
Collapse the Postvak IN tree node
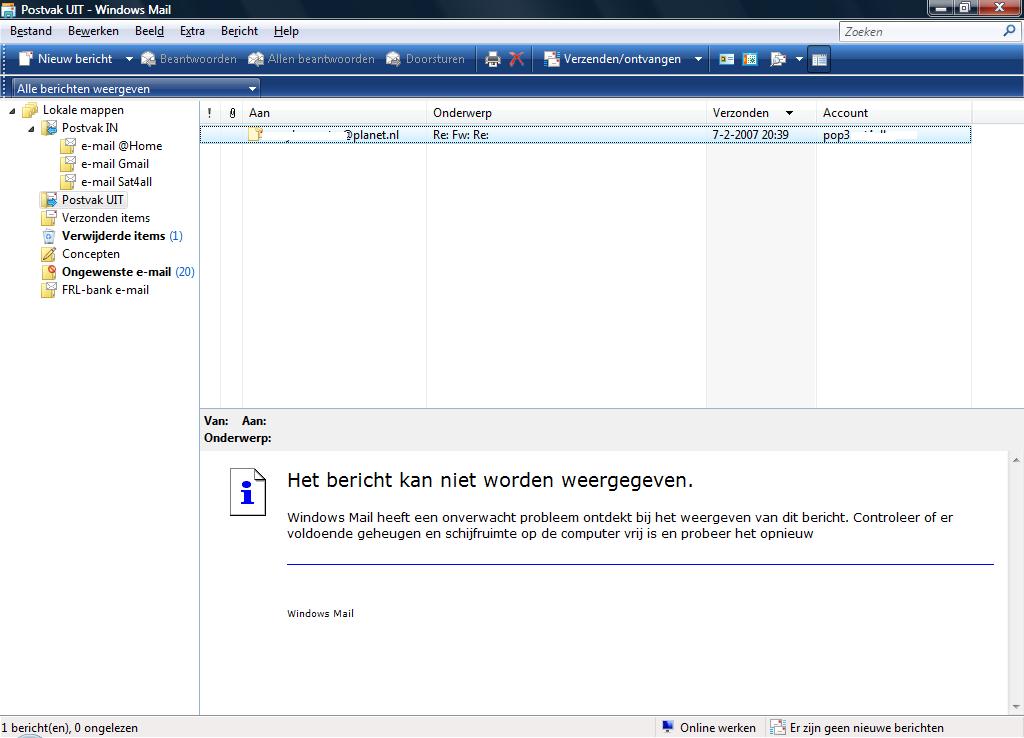click(x=31, y=129)
